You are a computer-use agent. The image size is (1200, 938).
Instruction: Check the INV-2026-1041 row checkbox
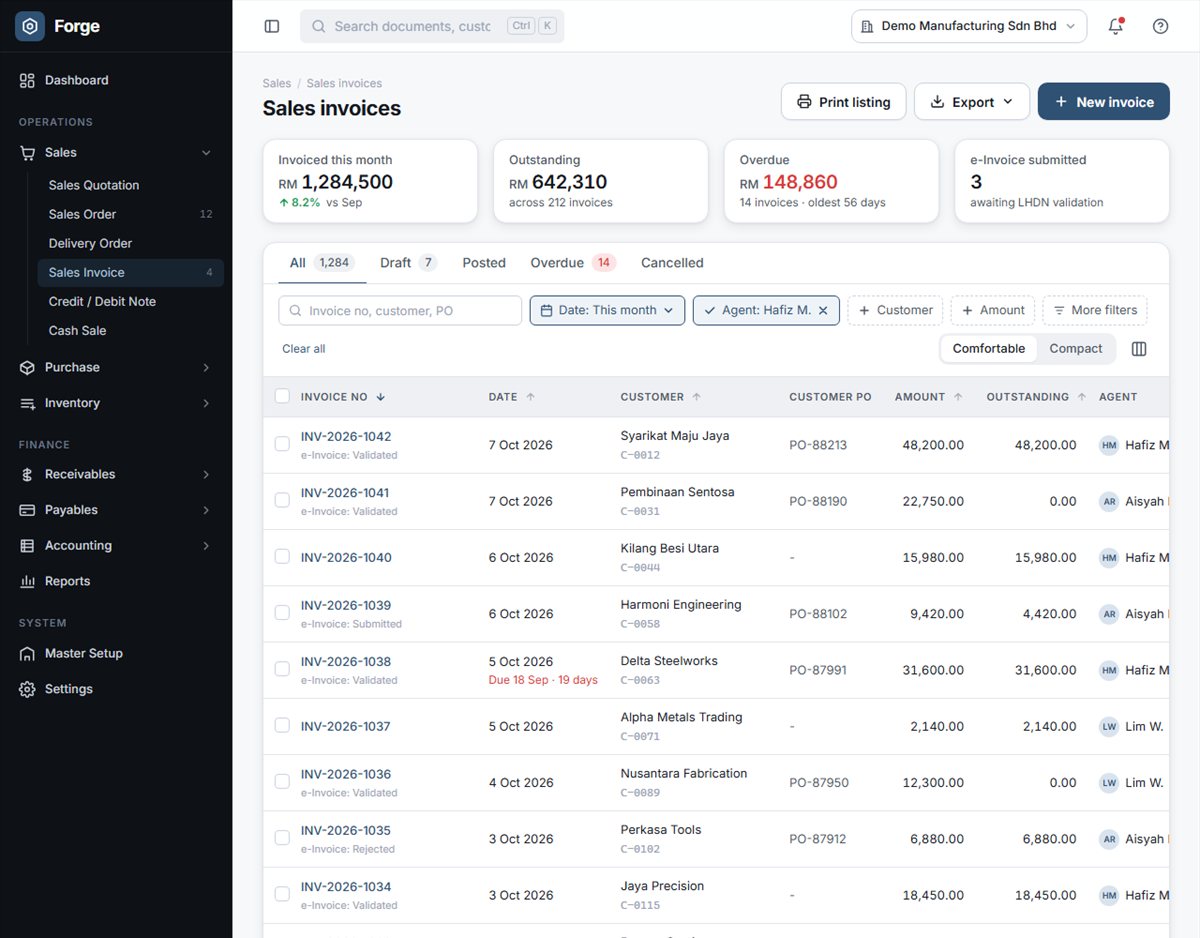click(x=282, y=500)
